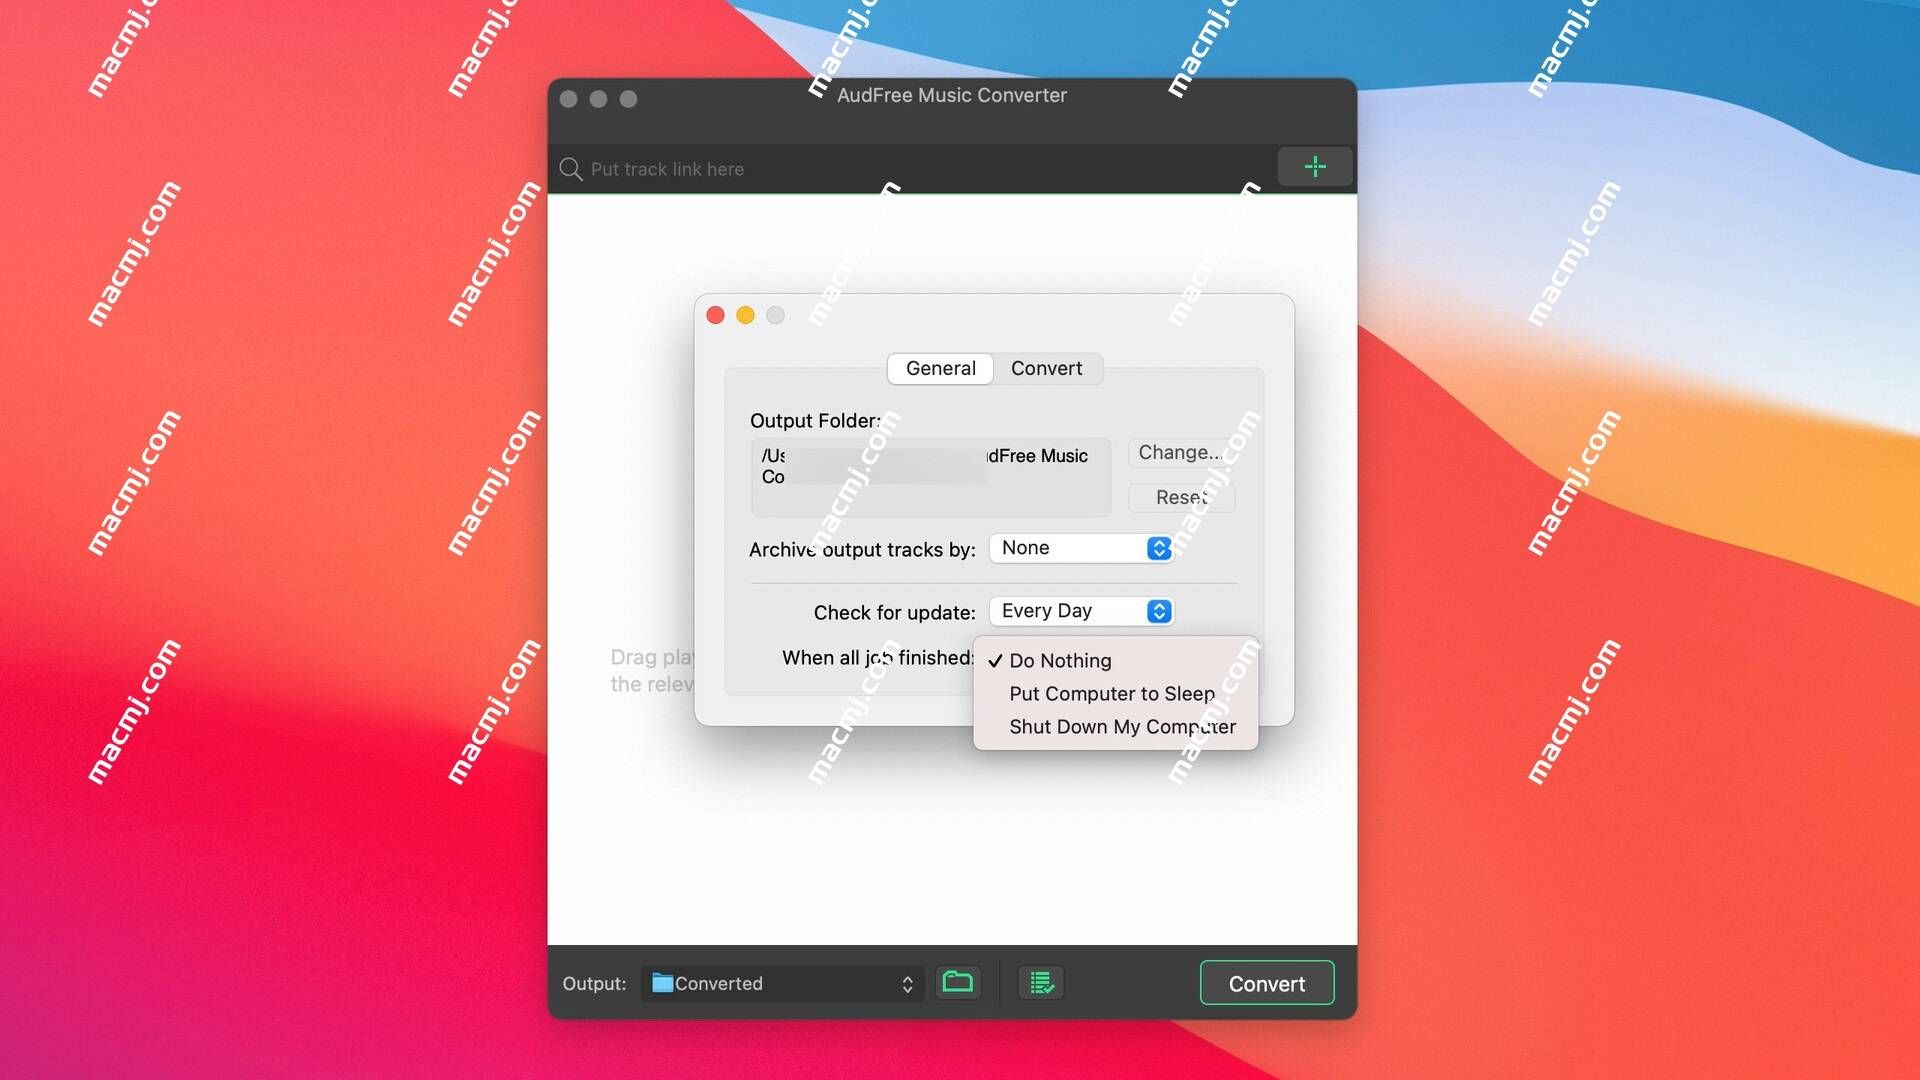Click the track link input field
Image resolution: width=1920 pixels, height=1080 pixels.
tap(922, 167)
